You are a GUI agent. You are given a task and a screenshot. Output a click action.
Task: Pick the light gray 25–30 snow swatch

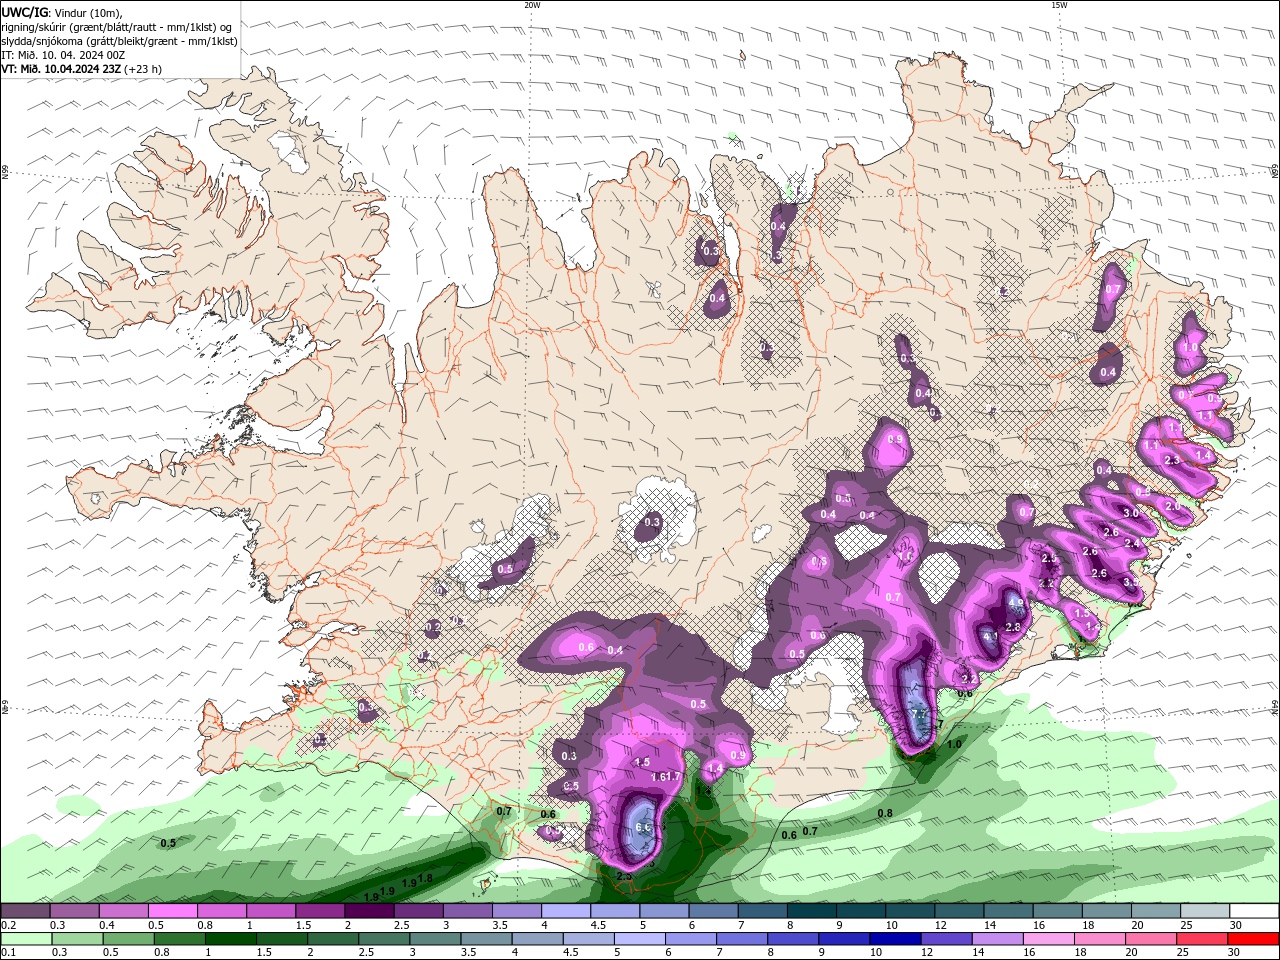[1205, 910]
